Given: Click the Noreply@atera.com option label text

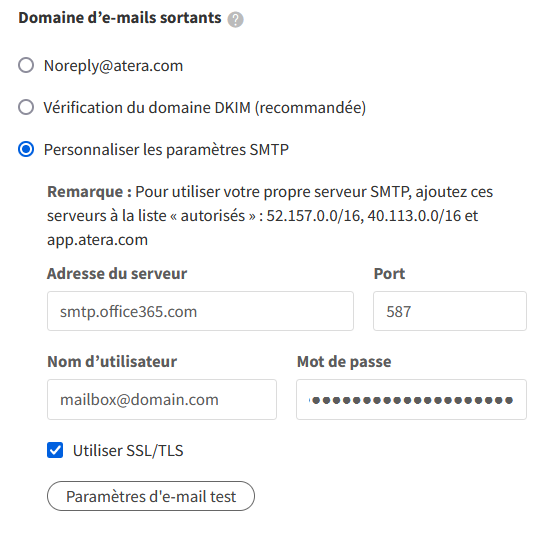Looking at the screenshot, I should pos(113,66).
